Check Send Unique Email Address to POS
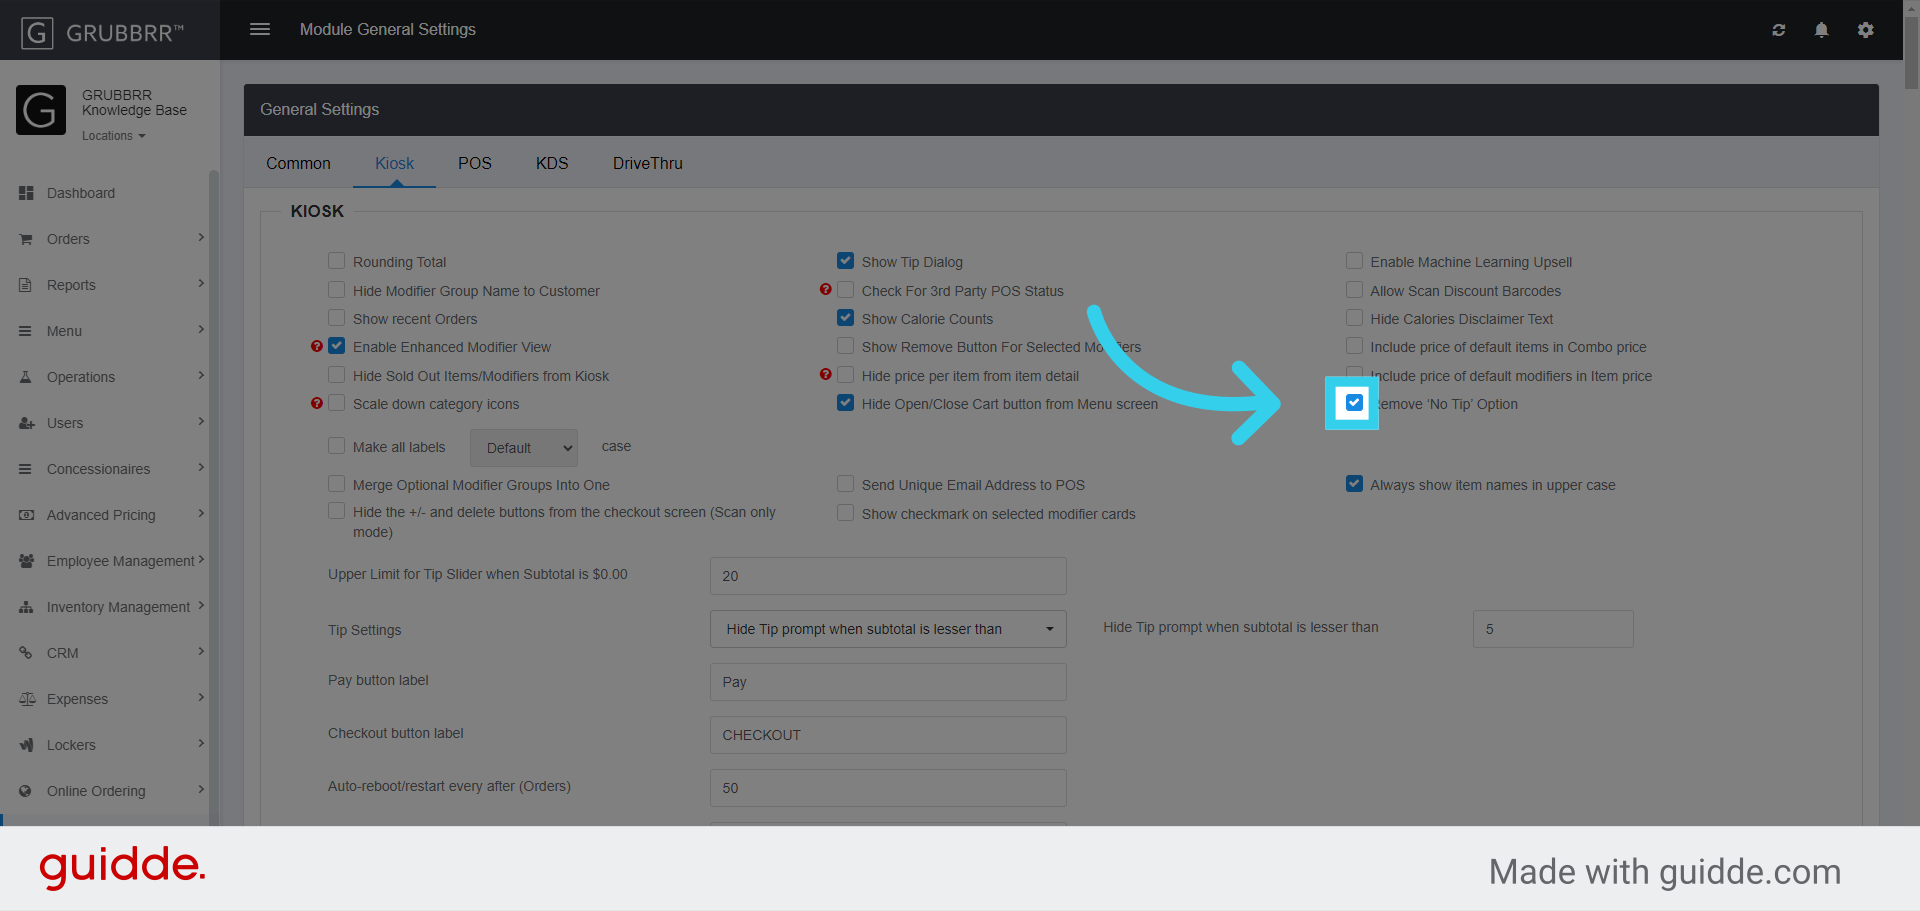The image size is (1920, 911). [846, 484]
